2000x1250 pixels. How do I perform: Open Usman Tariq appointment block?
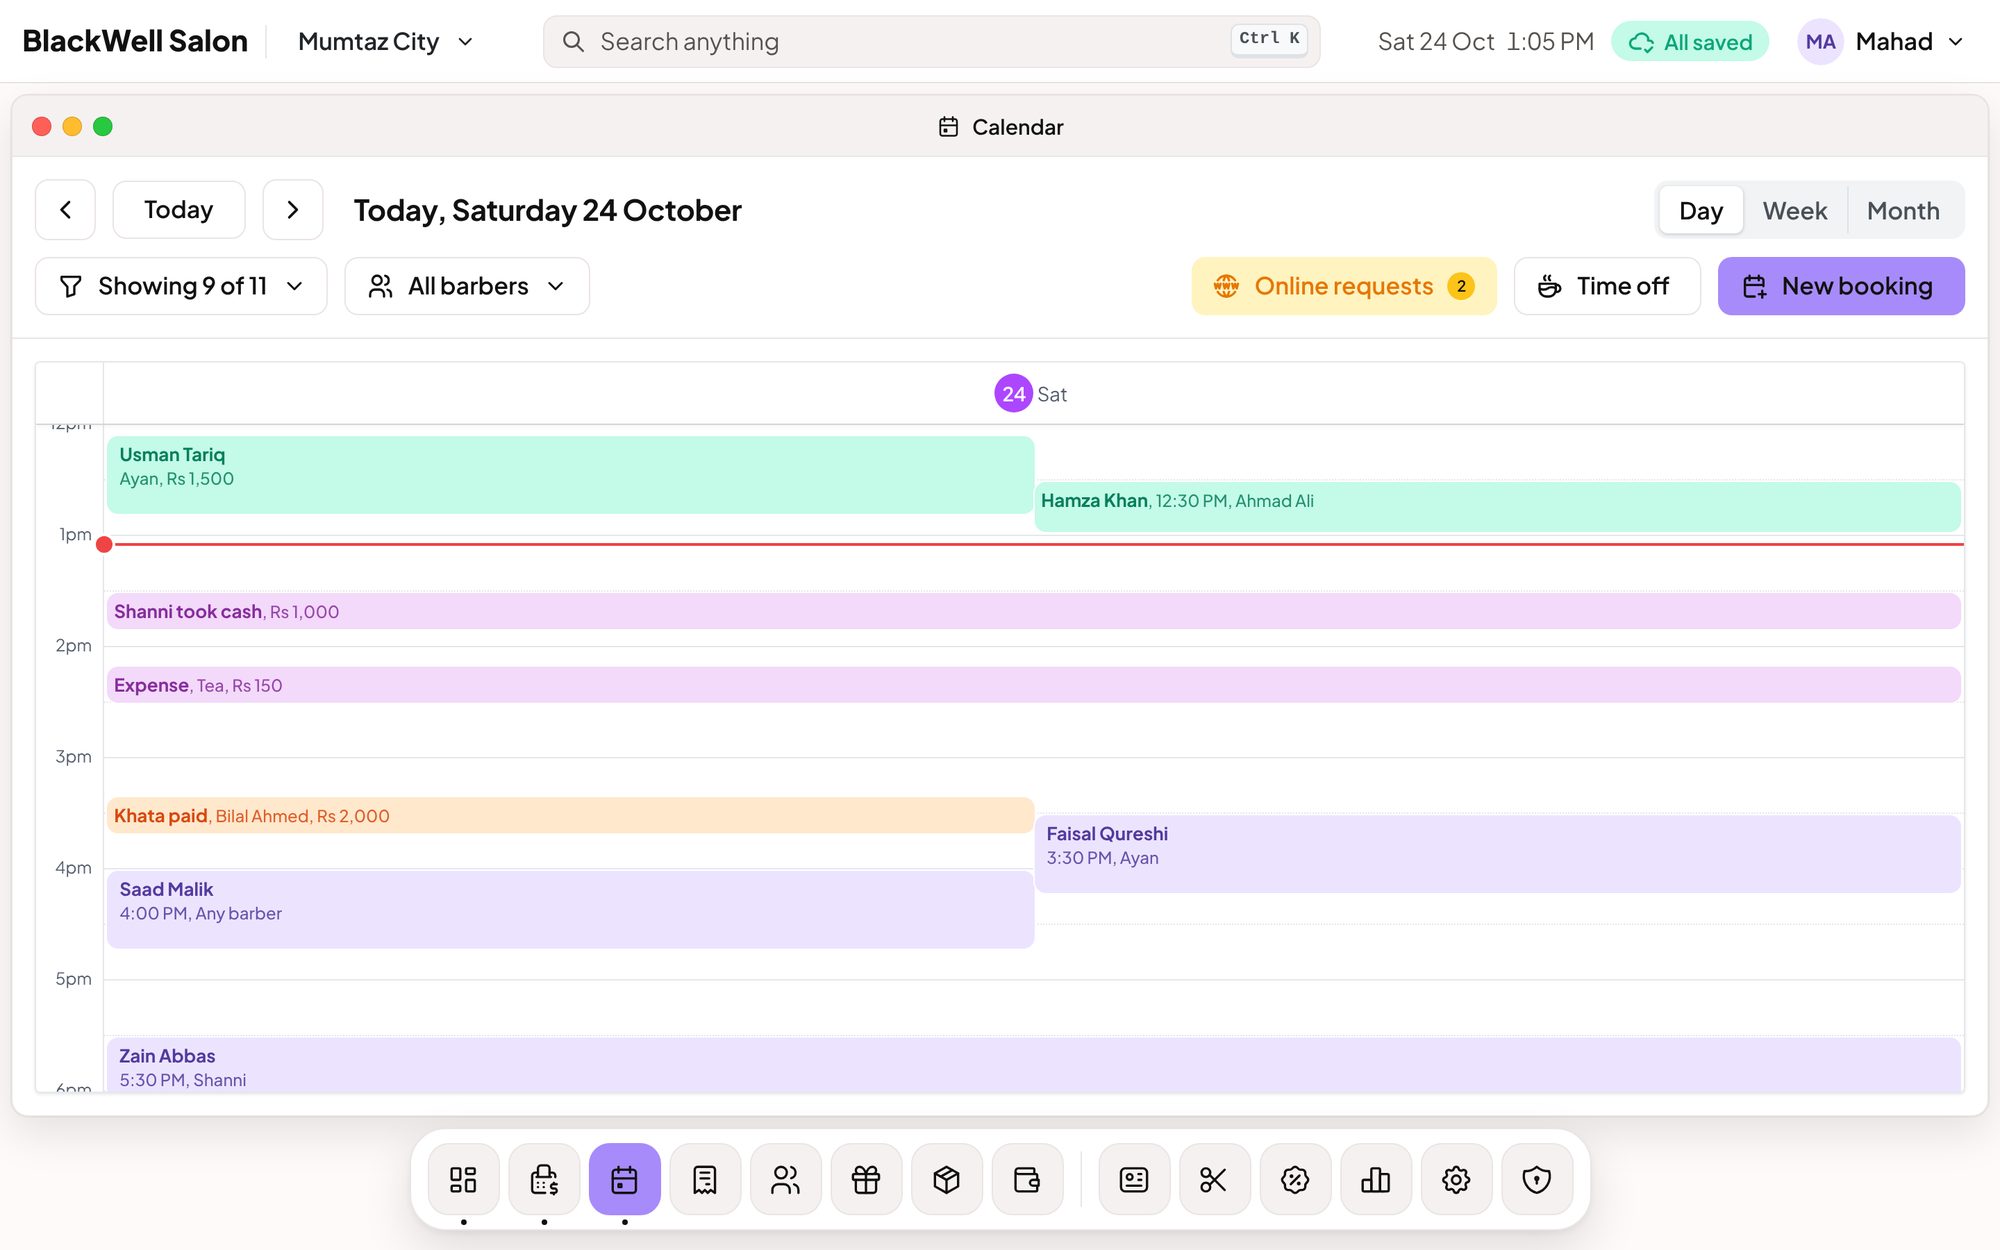(570, 474)
